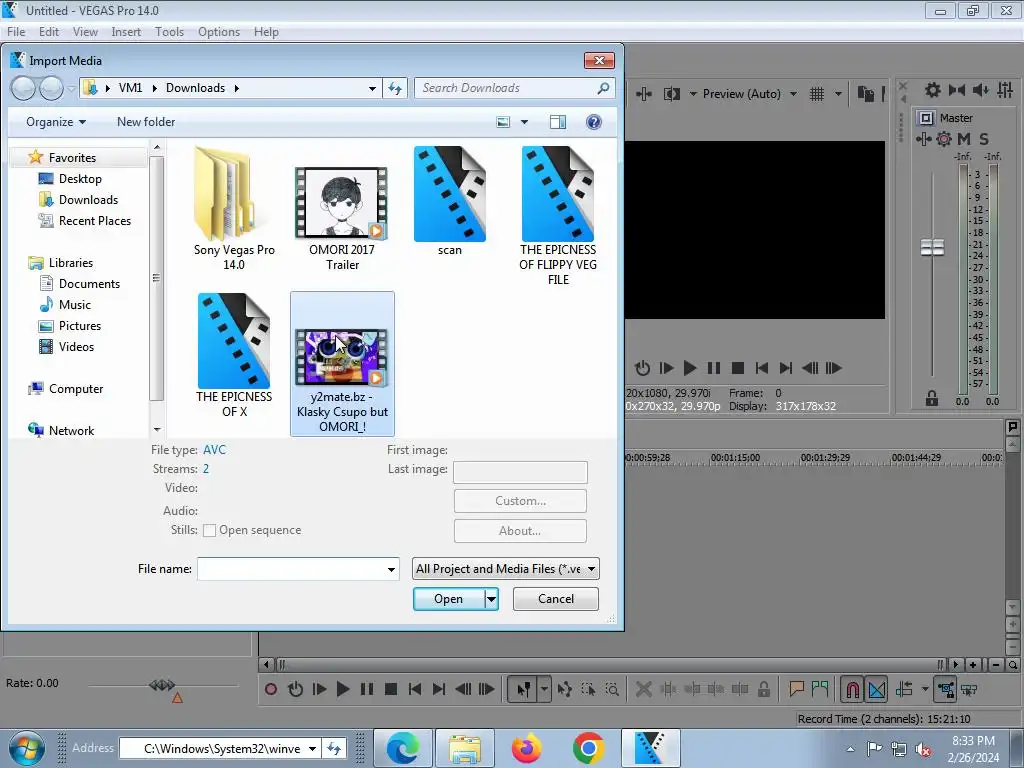Viewport: 1024px width, 768px height.
Task: Click Downmix Output icon in Master Bus
Action: click(957, 90)
